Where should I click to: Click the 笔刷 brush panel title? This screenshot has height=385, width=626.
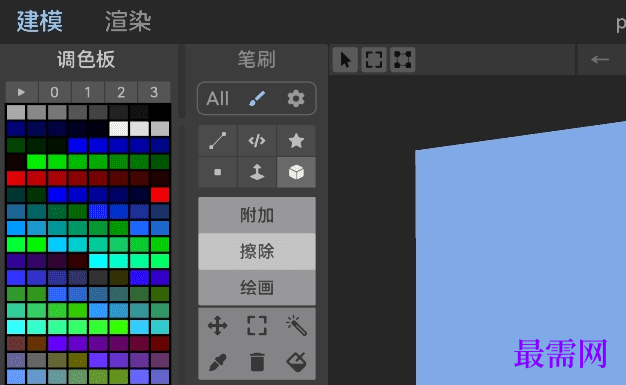click(x=257, y=60)
